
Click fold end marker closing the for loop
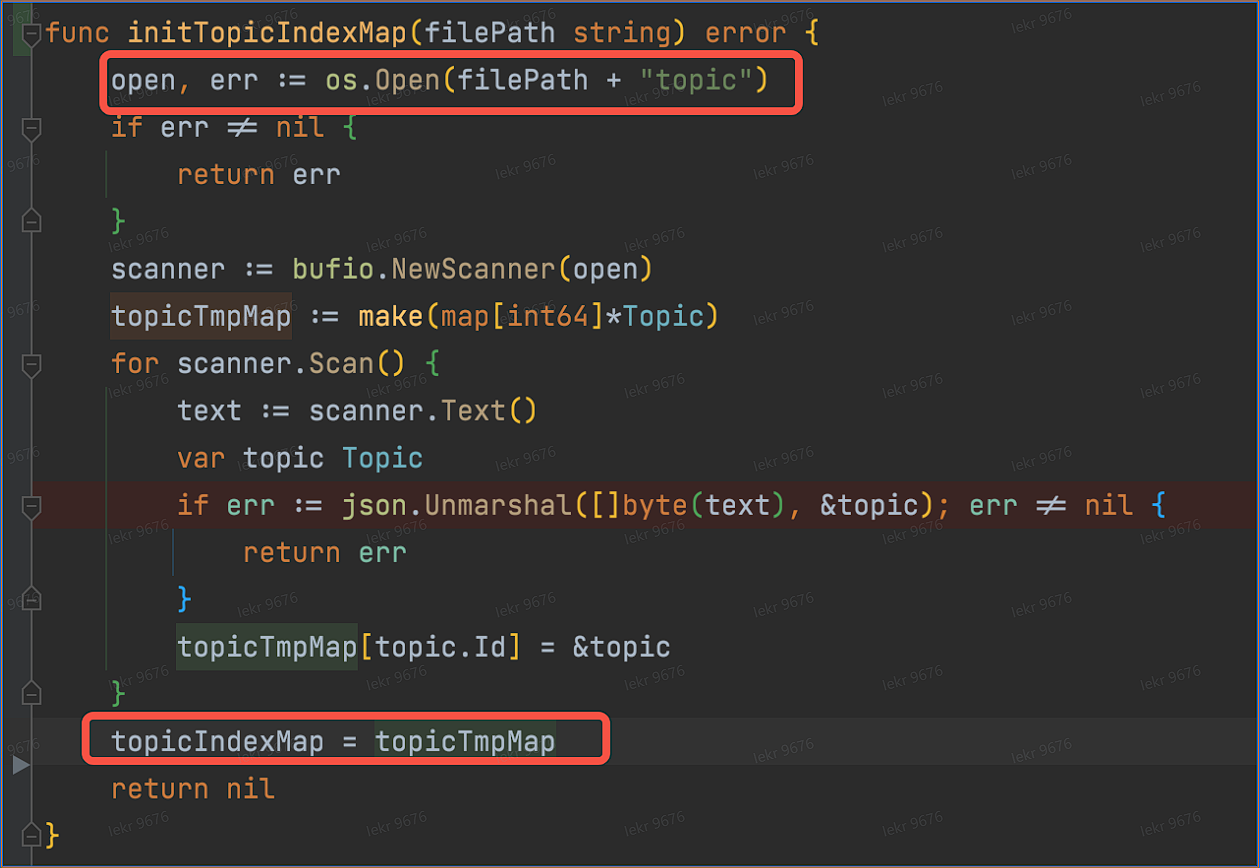[x=31, y=692]
